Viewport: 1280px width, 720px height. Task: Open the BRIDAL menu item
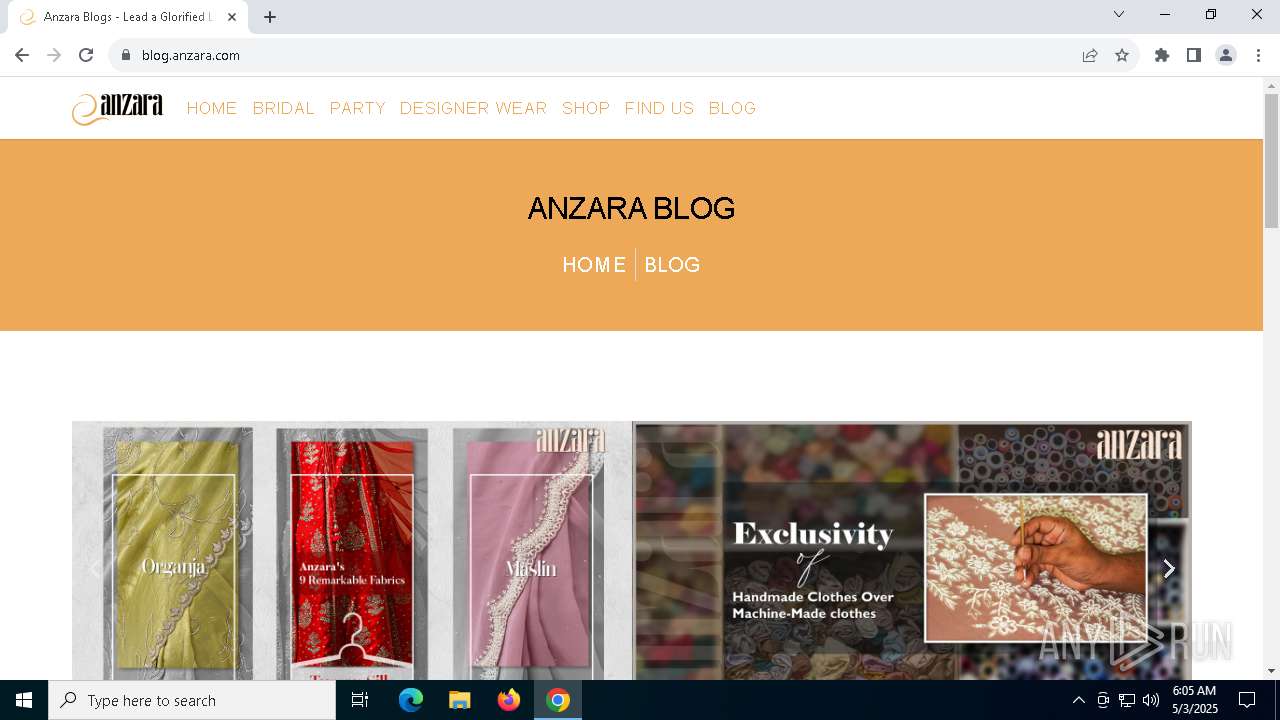(283, 108)
